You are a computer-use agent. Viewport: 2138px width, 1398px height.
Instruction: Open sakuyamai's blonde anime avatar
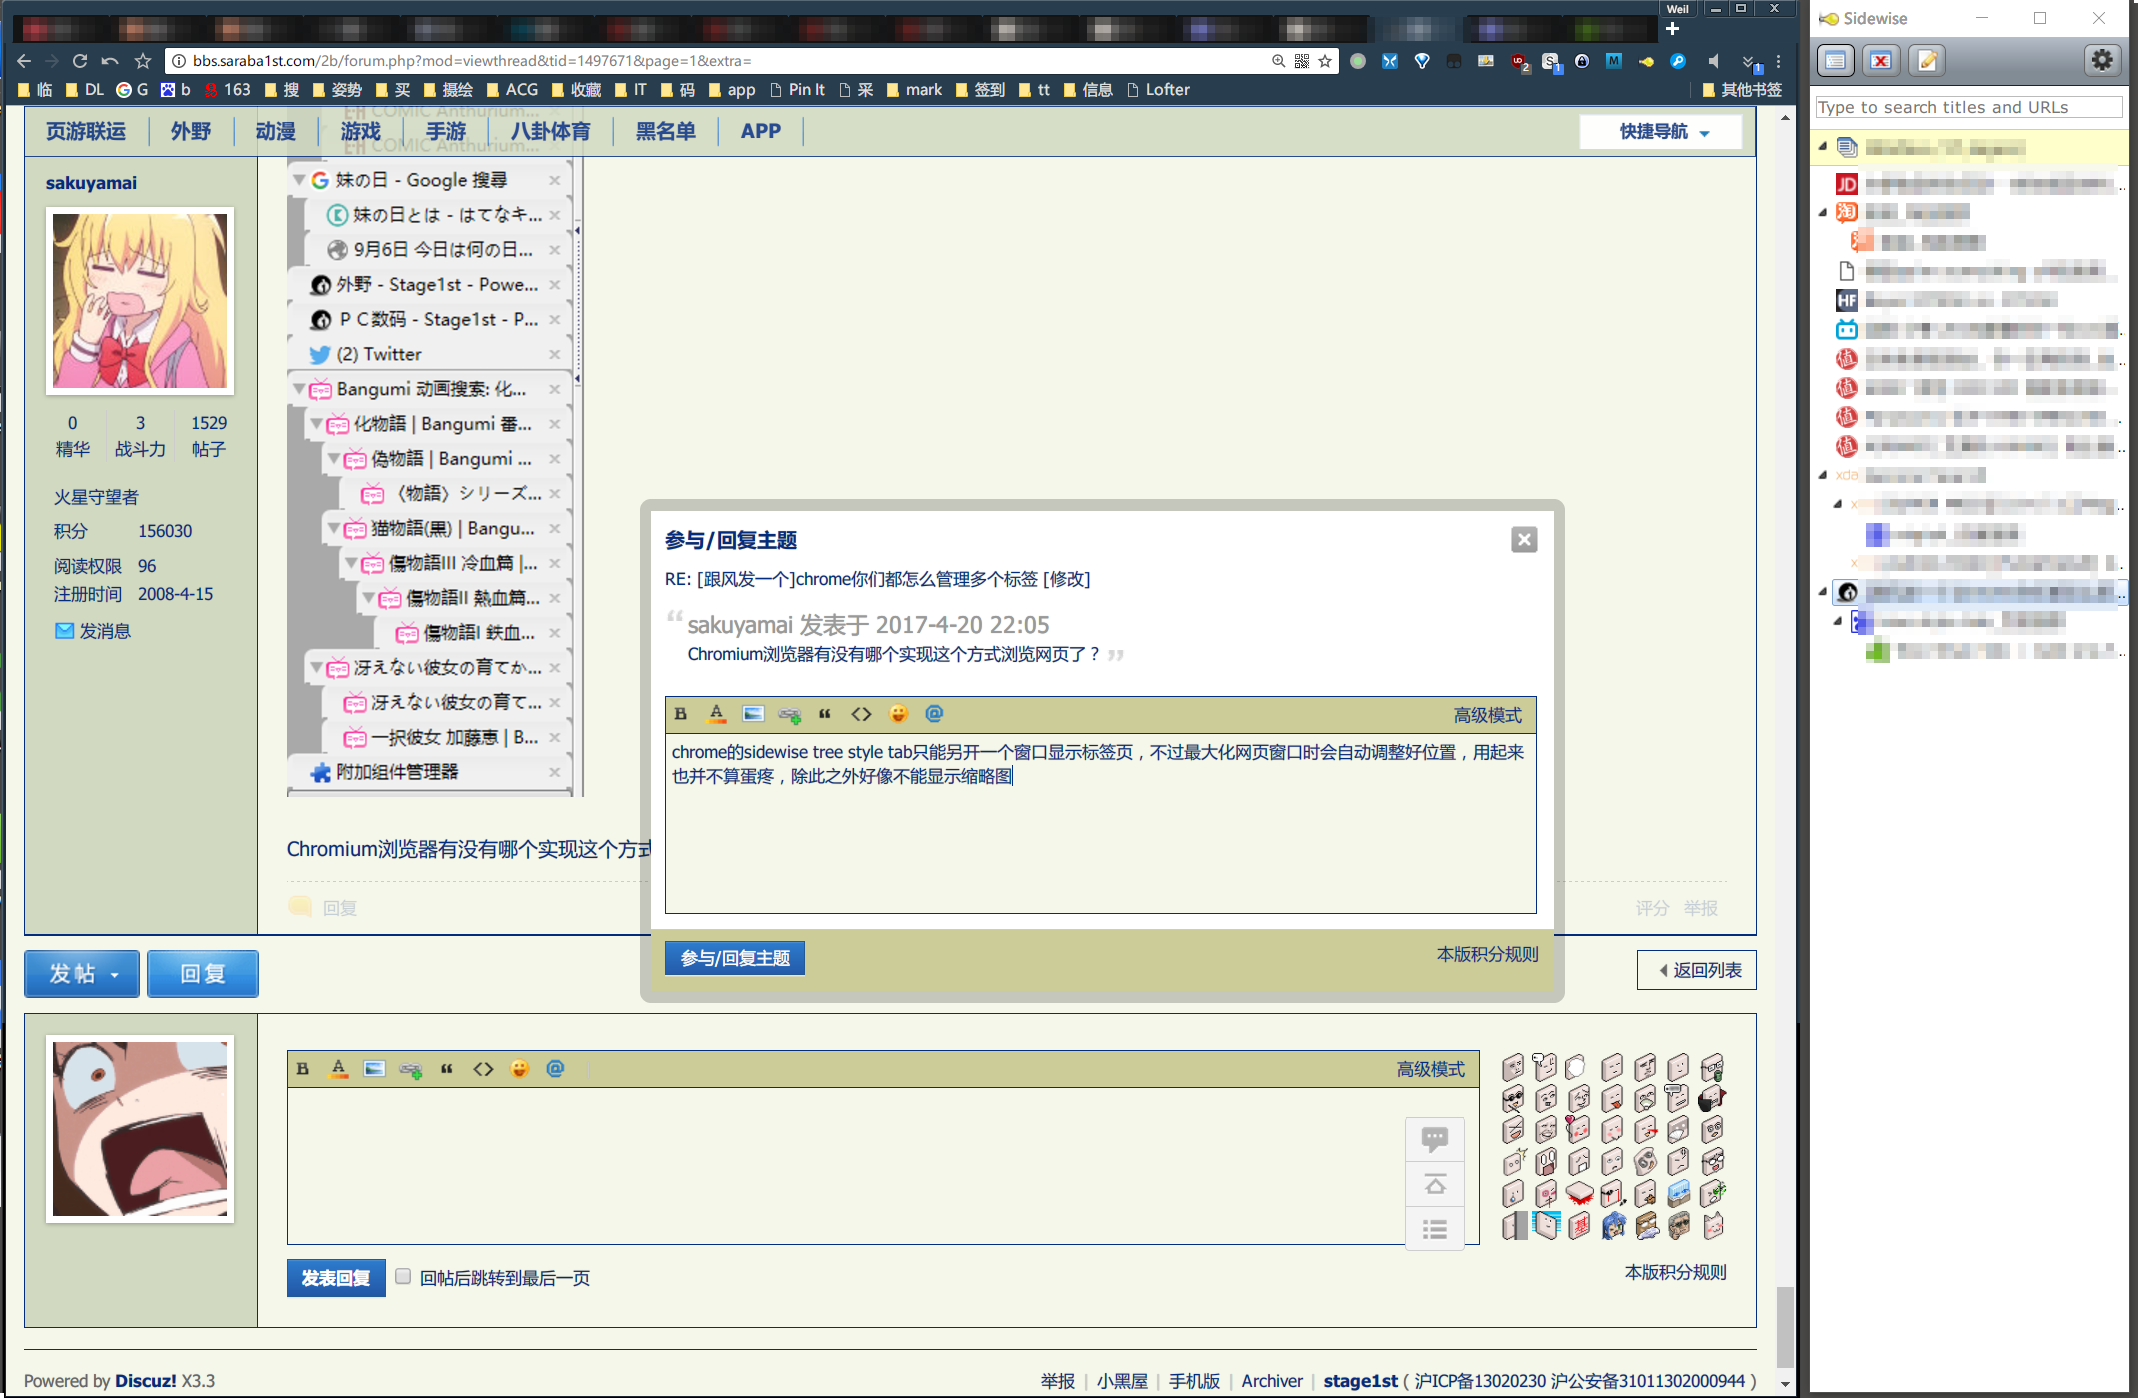pyautogui.click(x=140, y=301)
